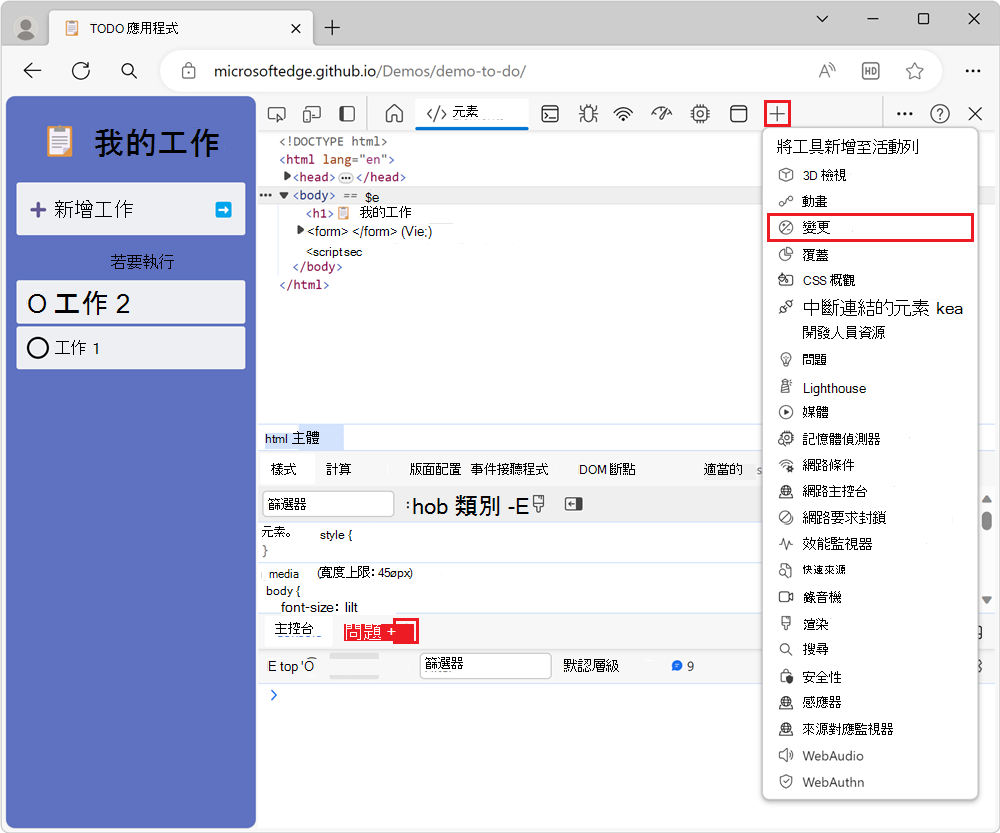Choose 媒體 in the tools menu
Screen dimensions: 1000x833
pos(870,412)
